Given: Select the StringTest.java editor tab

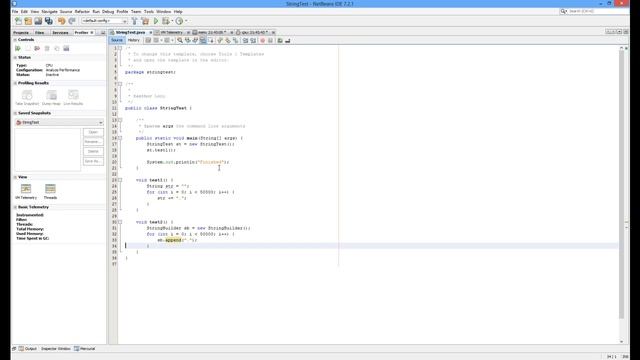Looking at the screenshot, I should [x=130, y=32].
